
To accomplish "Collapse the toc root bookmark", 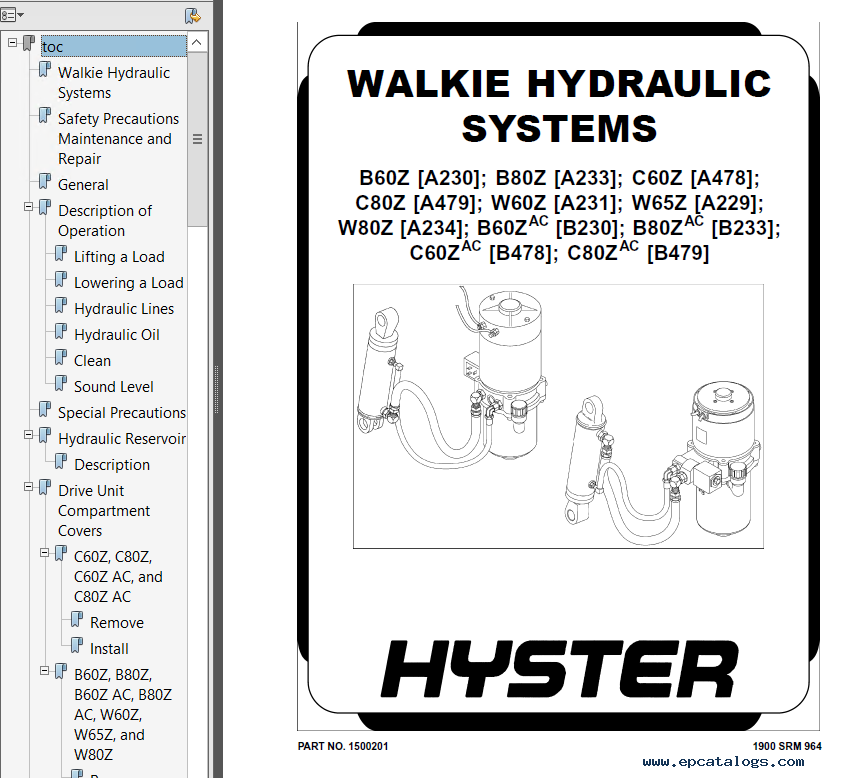I will click(x=13, y=42).
